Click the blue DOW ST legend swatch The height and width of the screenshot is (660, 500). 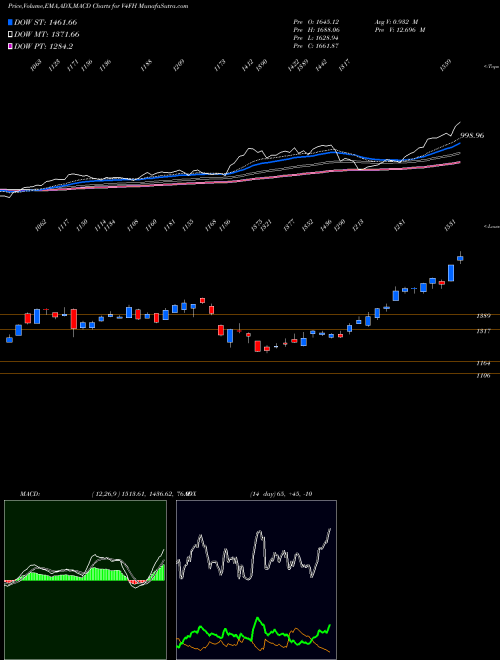click(10, 22)
